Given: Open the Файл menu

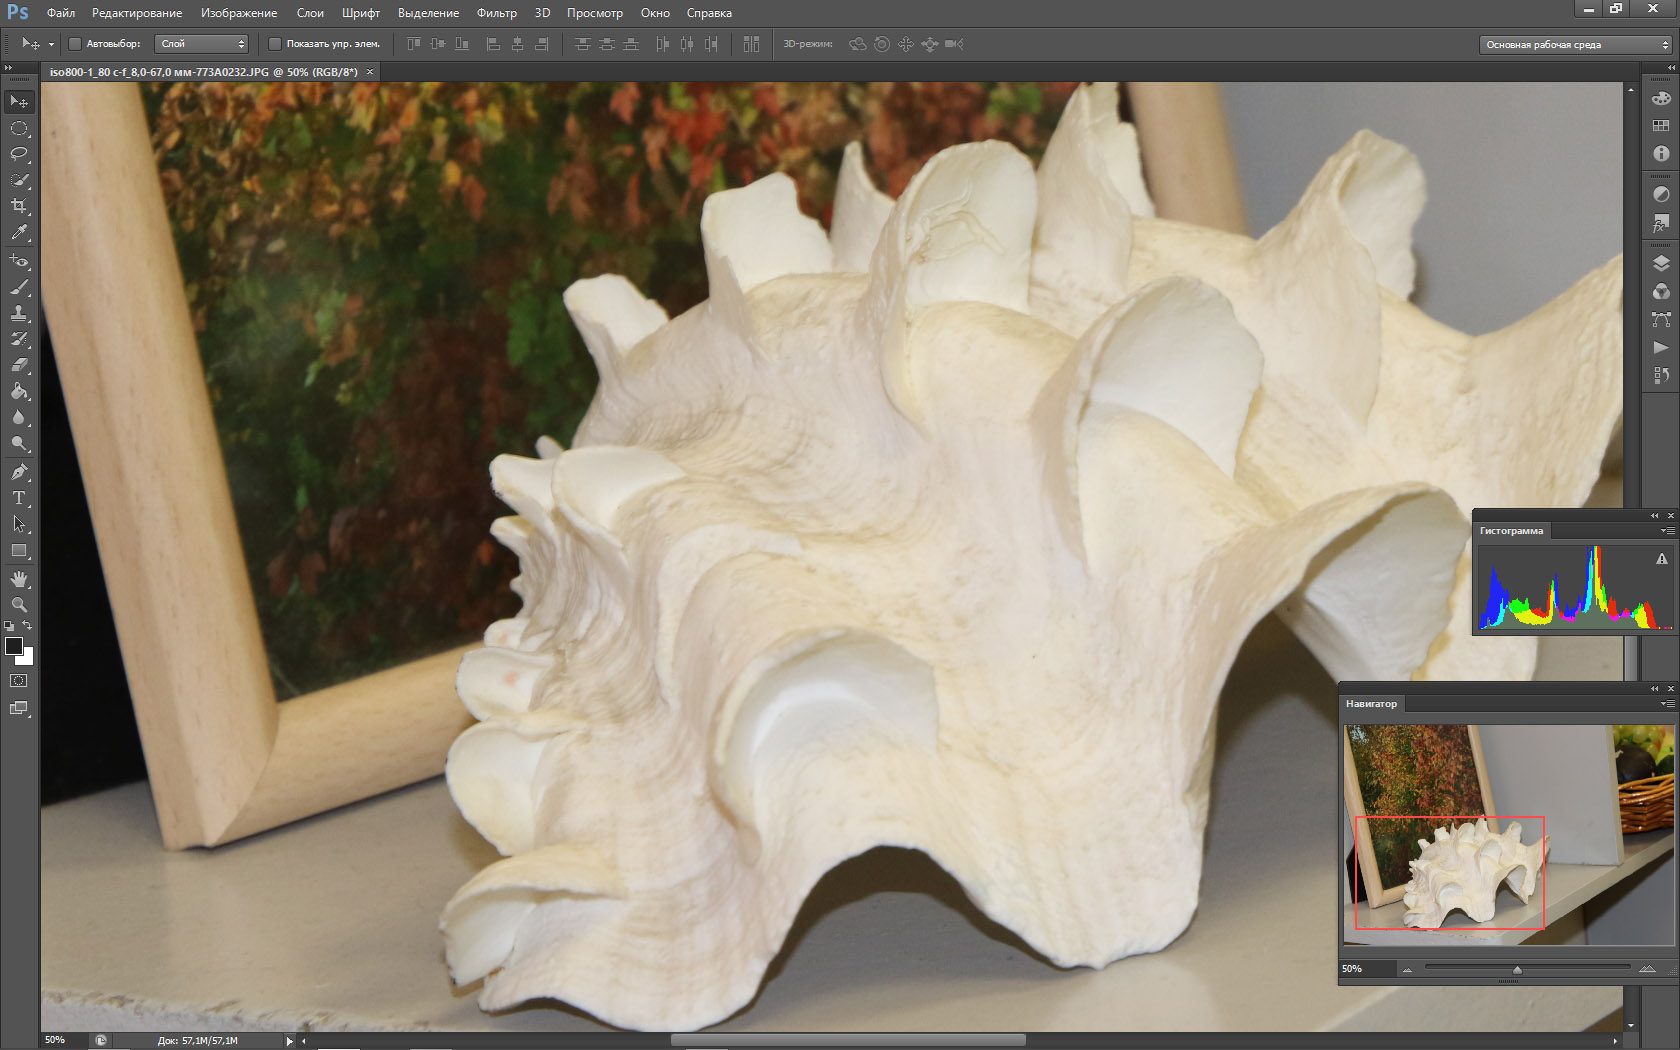Looking at the screenshot, I should click(x=61, y=13).
